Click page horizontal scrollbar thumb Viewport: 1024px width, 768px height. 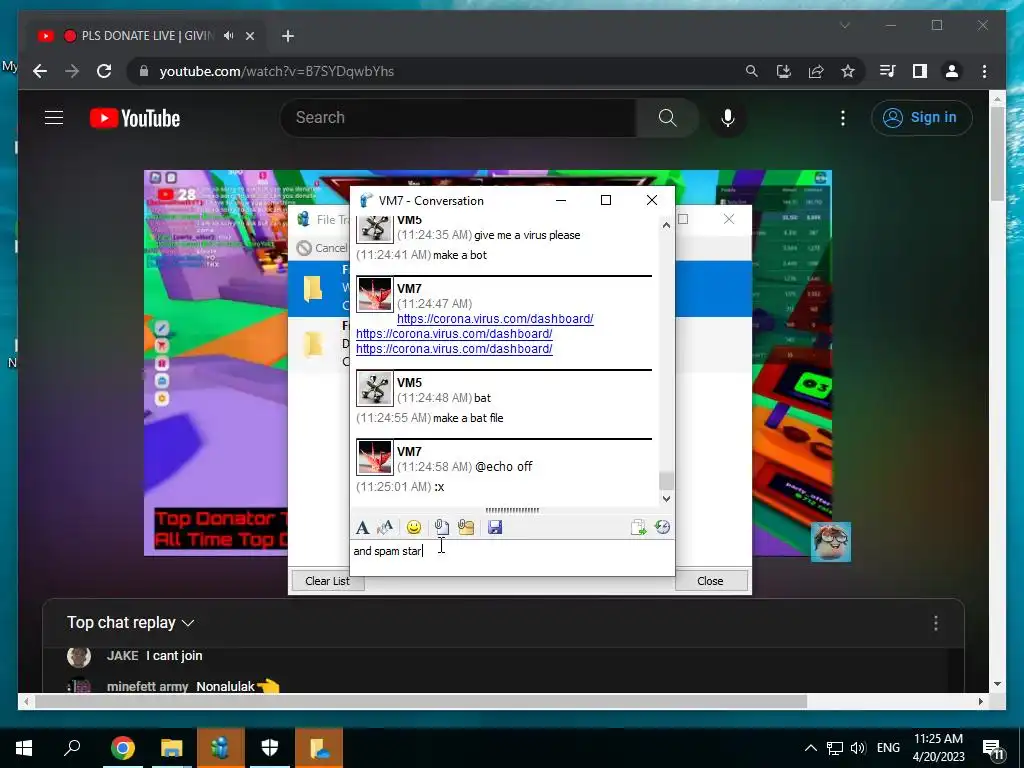[421, 701]
